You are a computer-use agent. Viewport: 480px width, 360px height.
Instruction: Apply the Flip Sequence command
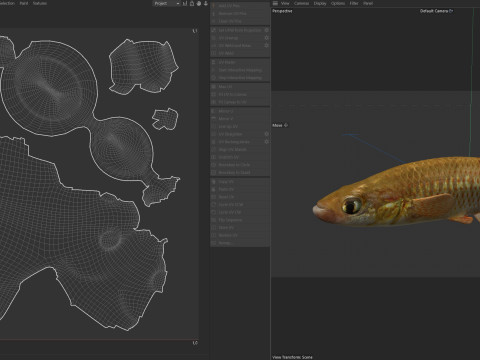pos(240,220)
